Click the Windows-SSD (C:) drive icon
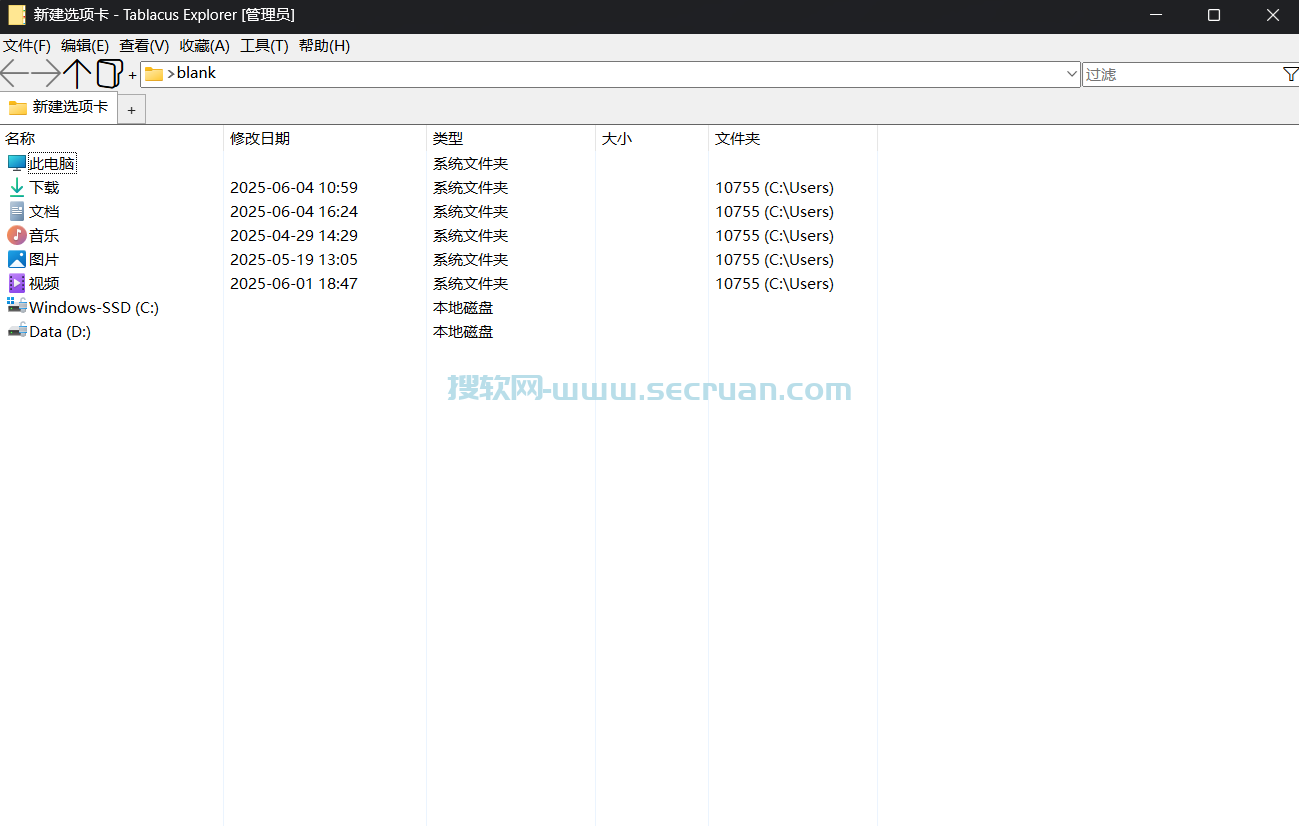This screenshot has width=1299, height=826. [x=17, y=306]
